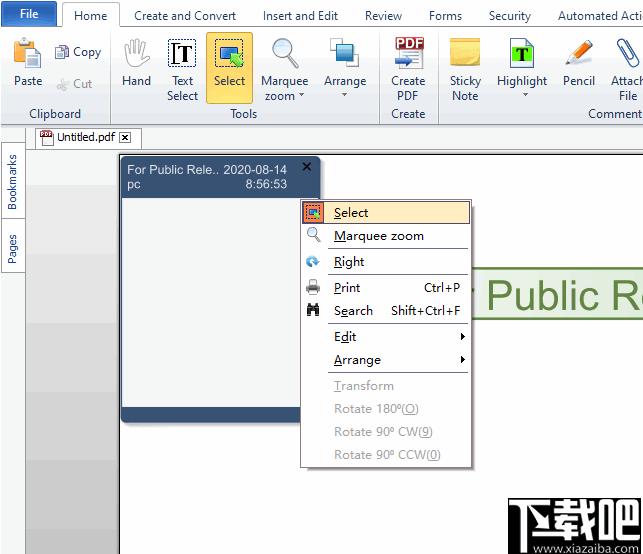This screenshot has width=643, height=554.
Task: Open the Arrange ribbon dropdown arrow
Action: [x=344, y=94]
